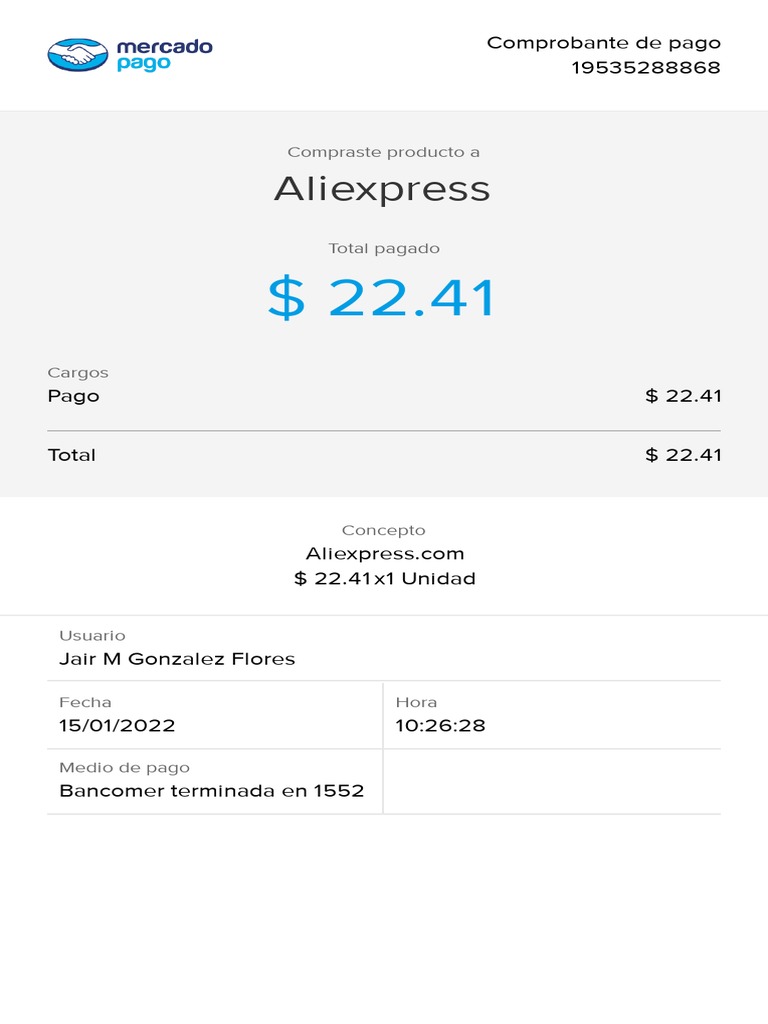768x1024 pixels.
Task: Click the Pago charge row label
Action: pyautogui.click(x=74, y=396)
